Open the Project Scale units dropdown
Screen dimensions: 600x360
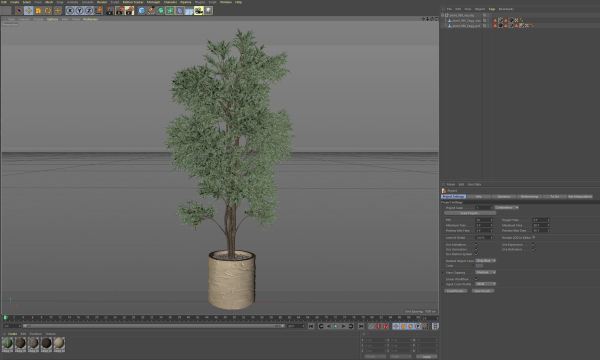pos(507,207)
